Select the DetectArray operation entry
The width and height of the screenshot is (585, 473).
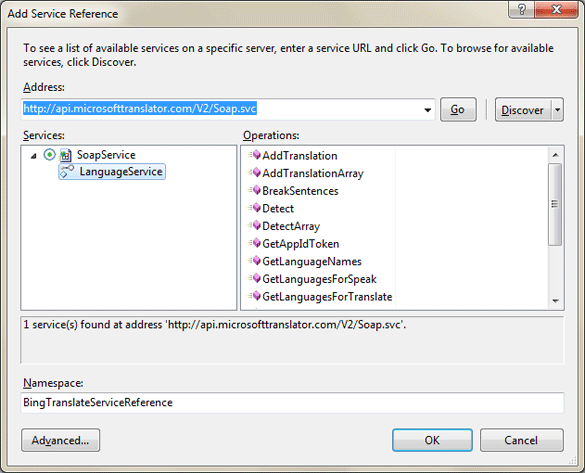pos(284,226)
